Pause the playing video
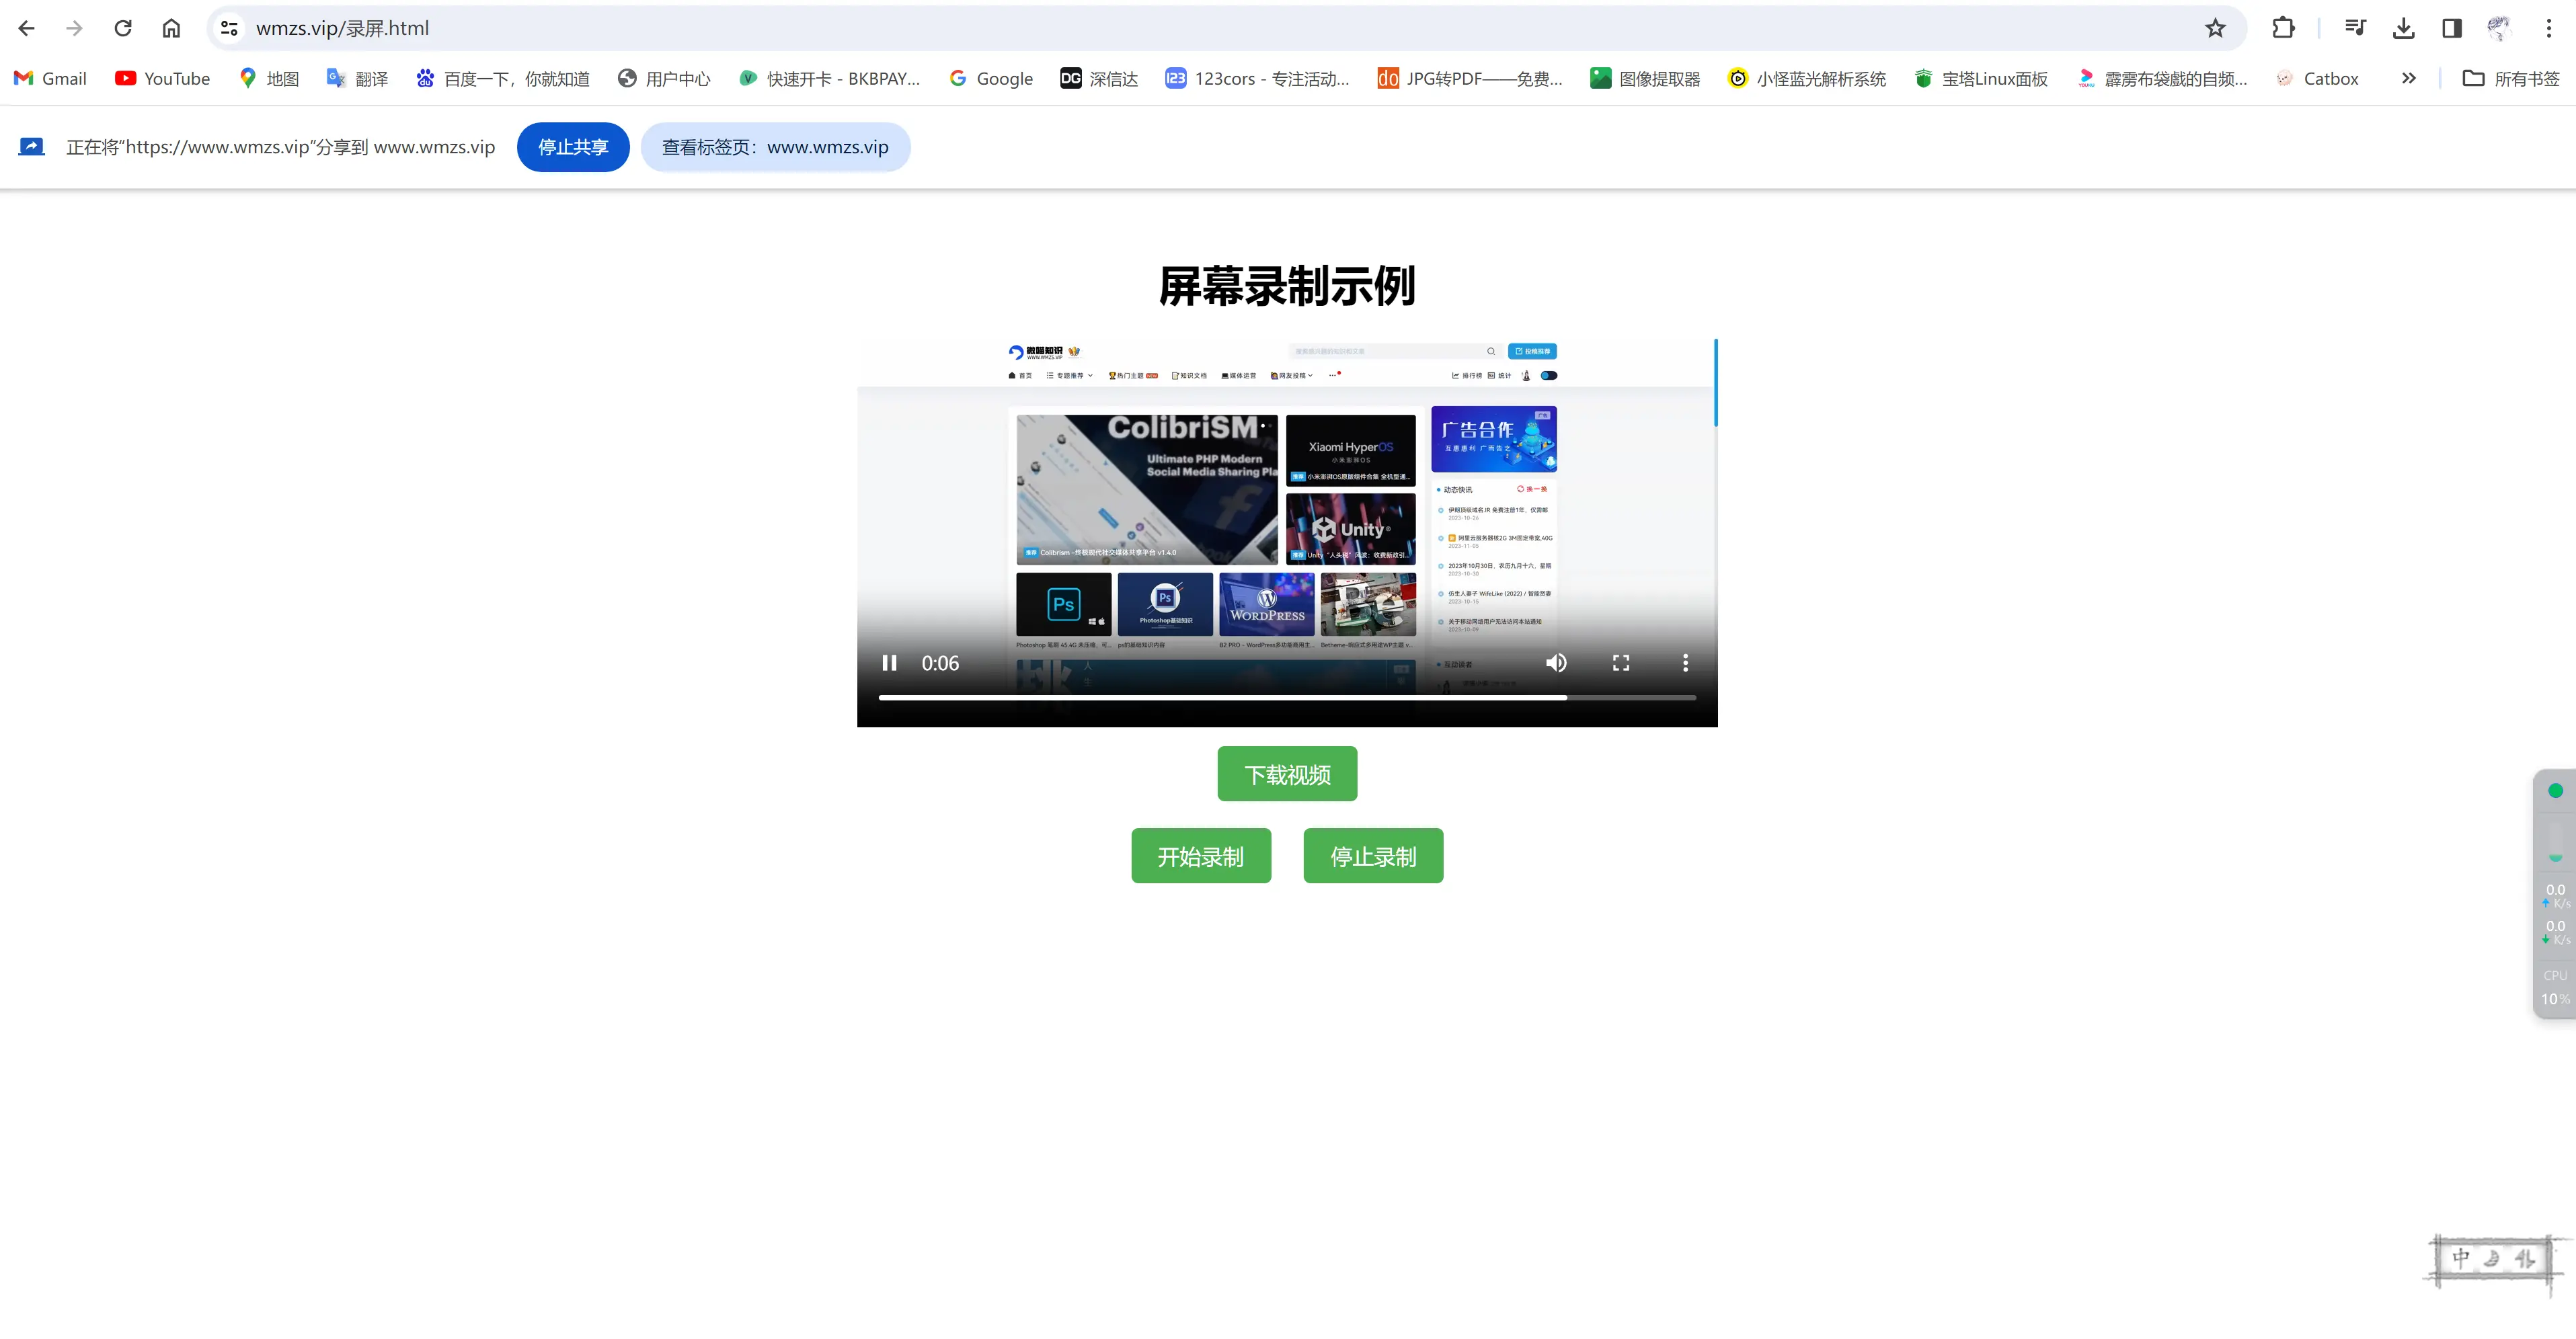2576x1339 pixels. coord(889,662)
